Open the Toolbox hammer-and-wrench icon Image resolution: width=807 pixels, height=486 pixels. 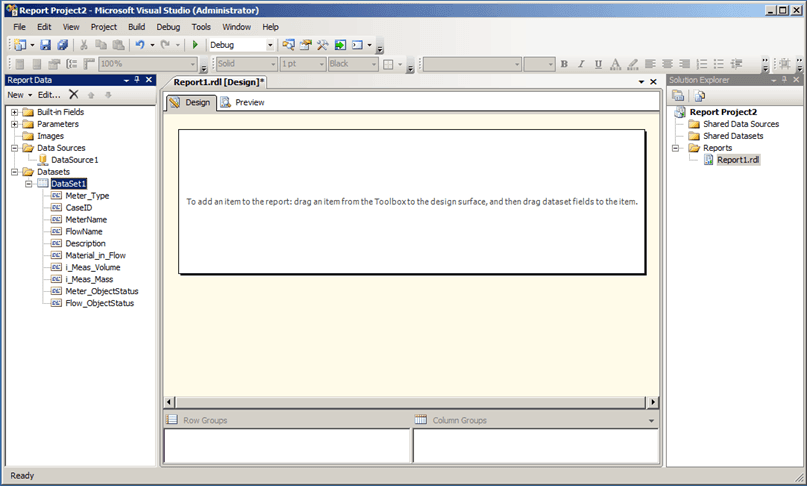323,45
